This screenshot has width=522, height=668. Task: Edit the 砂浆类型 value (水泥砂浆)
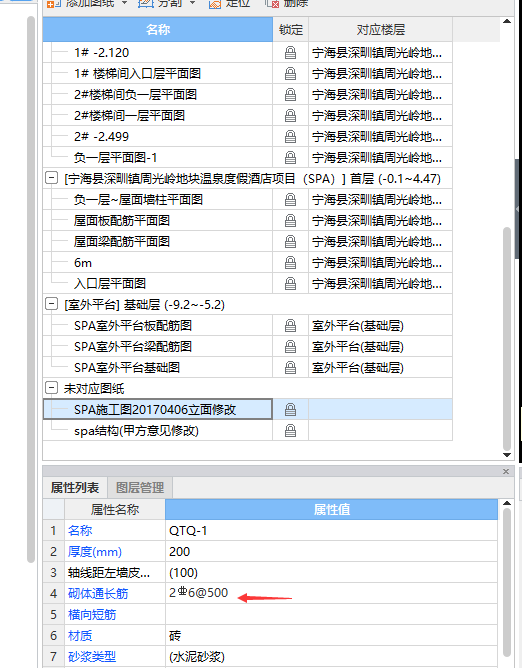pos(332,656)
